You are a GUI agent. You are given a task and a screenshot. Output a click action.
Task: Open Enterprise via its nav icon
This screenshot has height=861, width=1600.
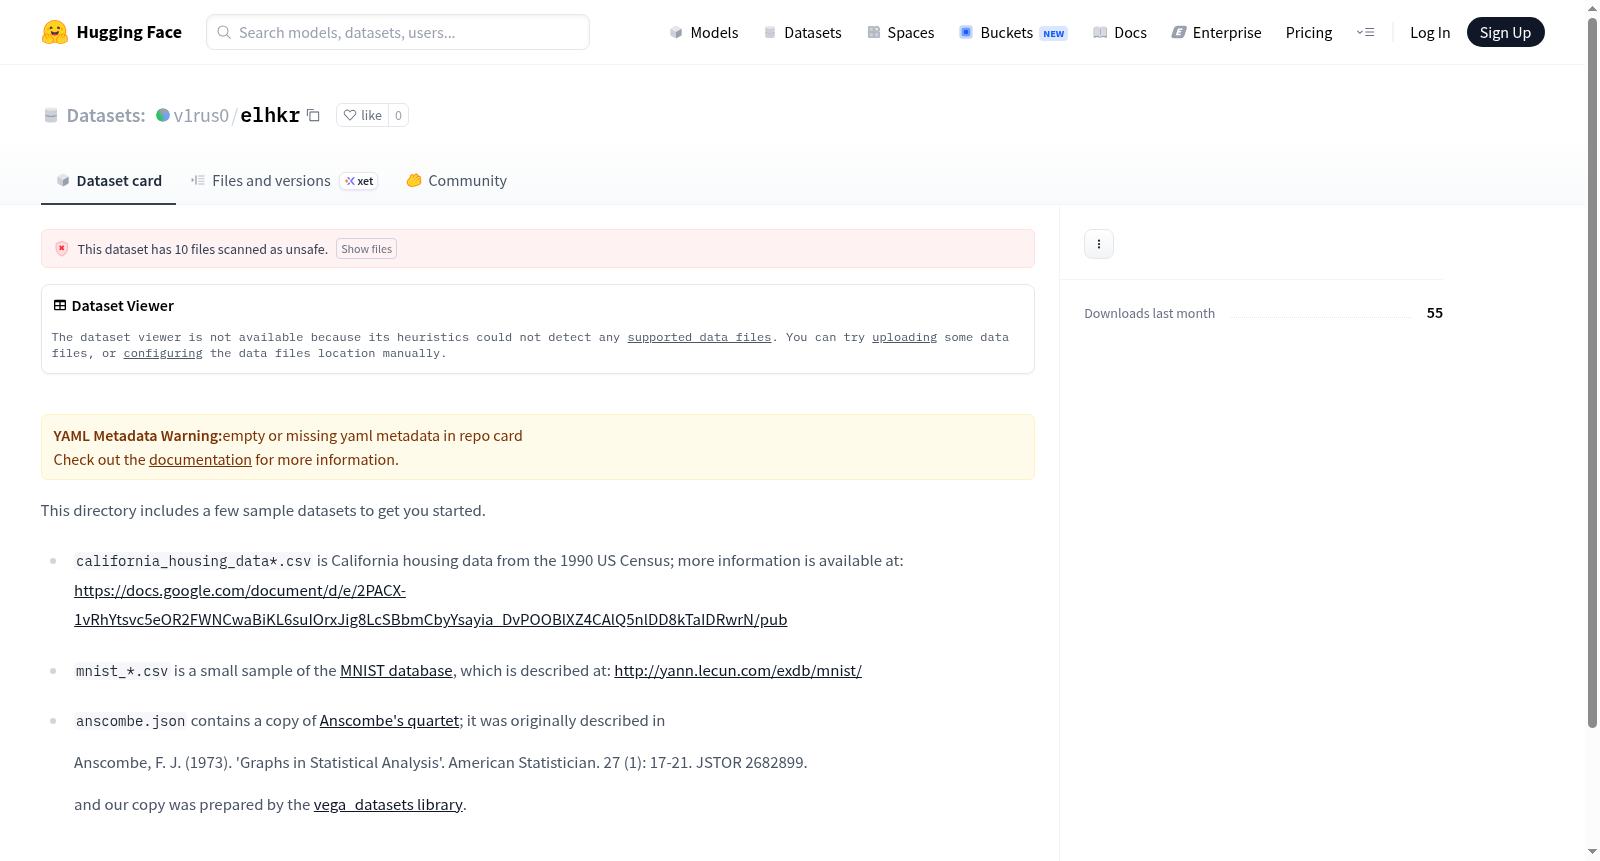point(1179,32)
